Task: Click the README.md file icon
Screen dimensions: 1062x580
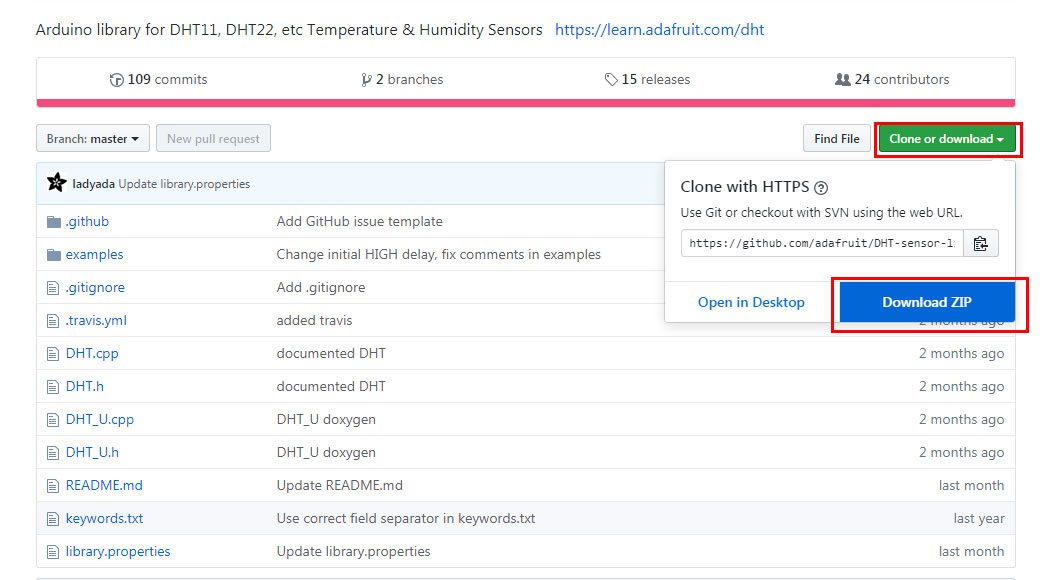Action: pos(54,486)
